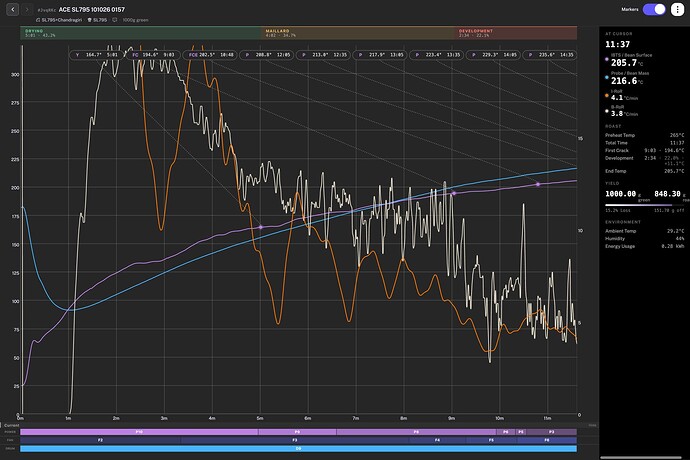Select the Development phase bar
The image size is (690, 460).
516,33
